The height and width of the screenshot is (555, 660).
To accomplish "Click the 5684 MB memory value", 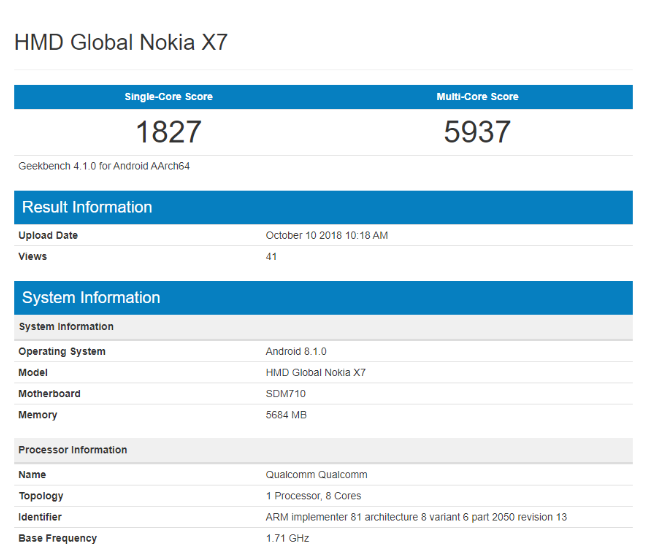I will click(287, 415).
